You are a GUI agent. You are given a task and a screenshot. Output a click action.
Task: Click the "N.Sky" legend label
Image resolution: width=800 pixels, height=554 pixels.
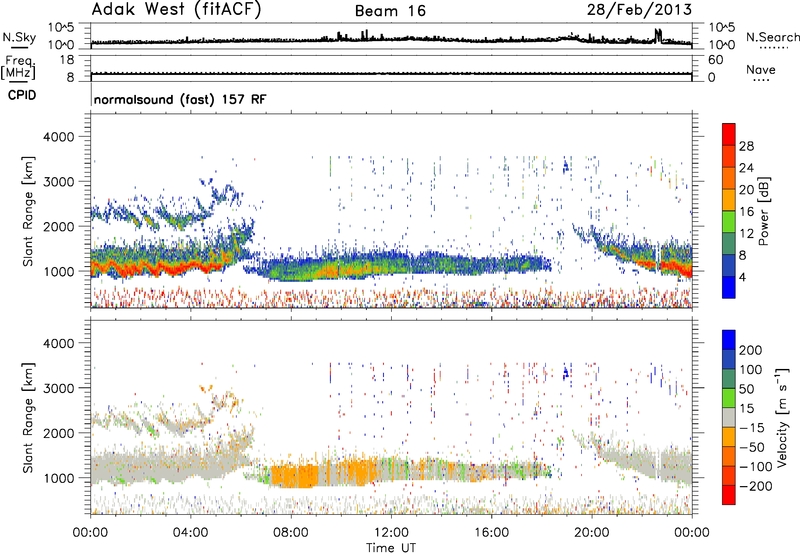[x=19, y=37]
